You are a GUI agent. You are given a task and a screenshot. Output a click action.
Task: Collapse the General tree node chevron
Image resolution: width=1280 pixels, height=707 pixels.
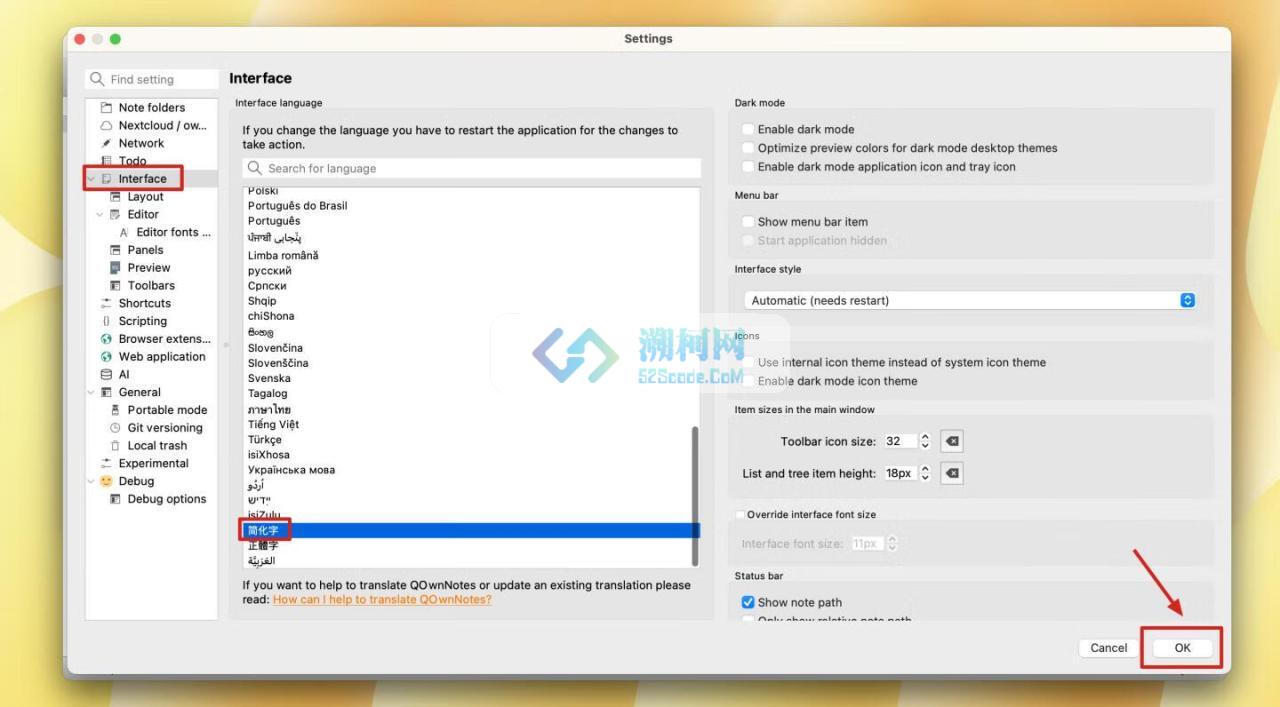91,392
